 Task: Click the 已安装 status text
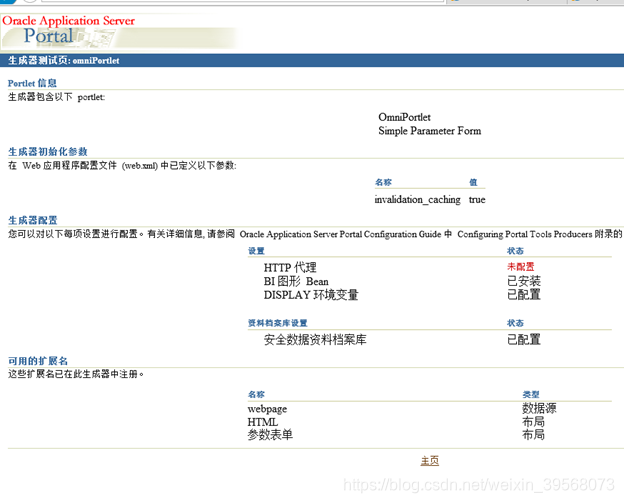pos(524,281)
